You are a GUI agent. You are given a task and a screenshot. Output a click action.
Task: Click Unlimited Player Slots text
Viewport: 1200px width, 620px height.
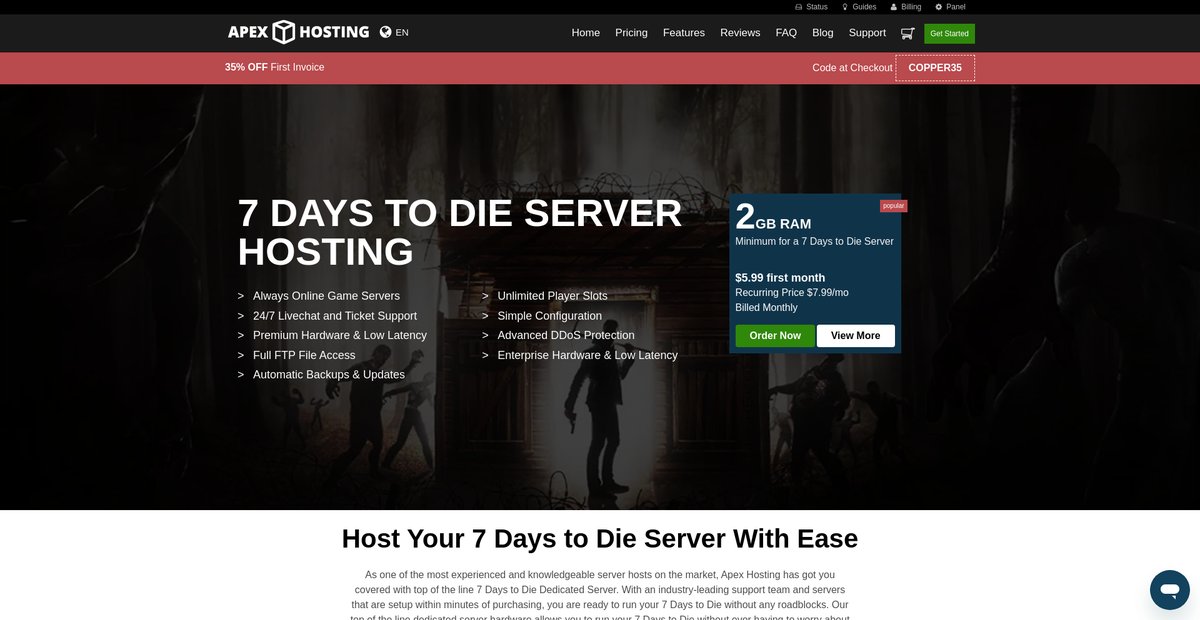click(553, 296)
